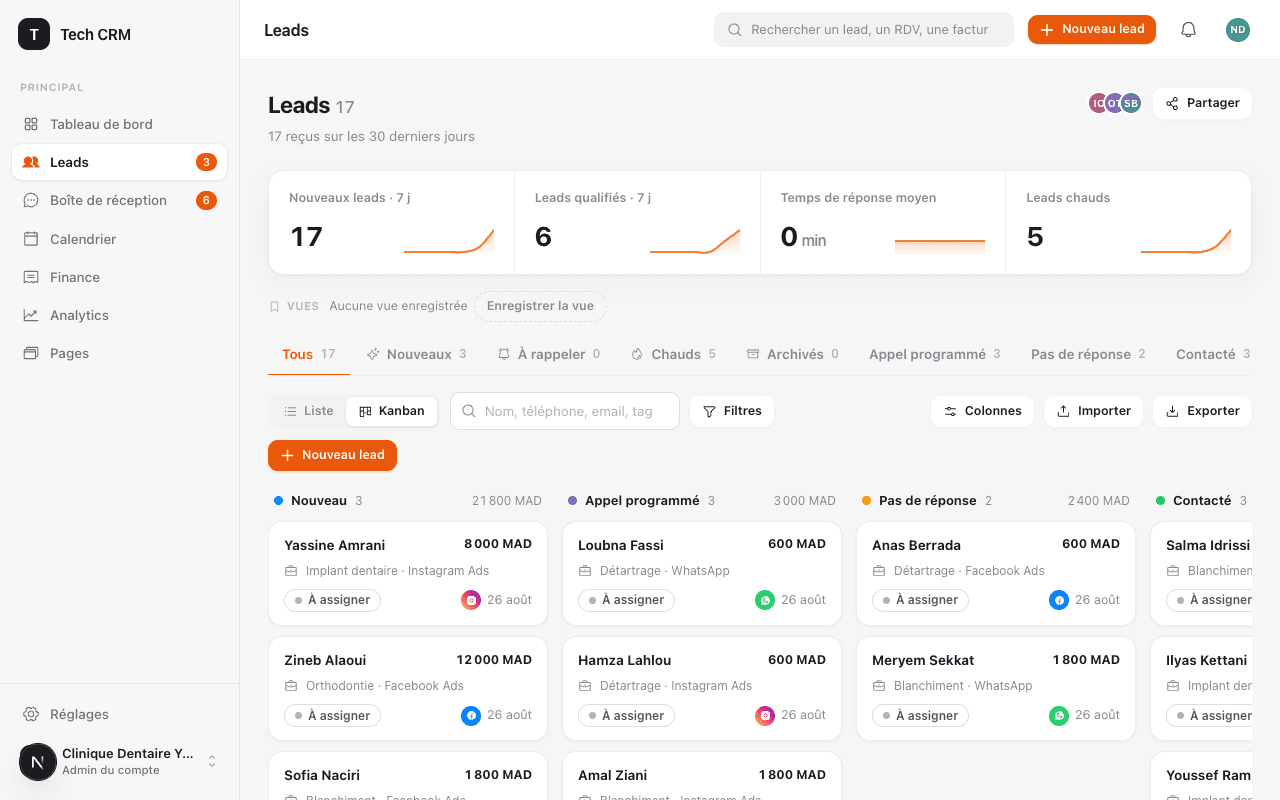
Task: Open Réglages settings
Action: click(x=119, y=714)
